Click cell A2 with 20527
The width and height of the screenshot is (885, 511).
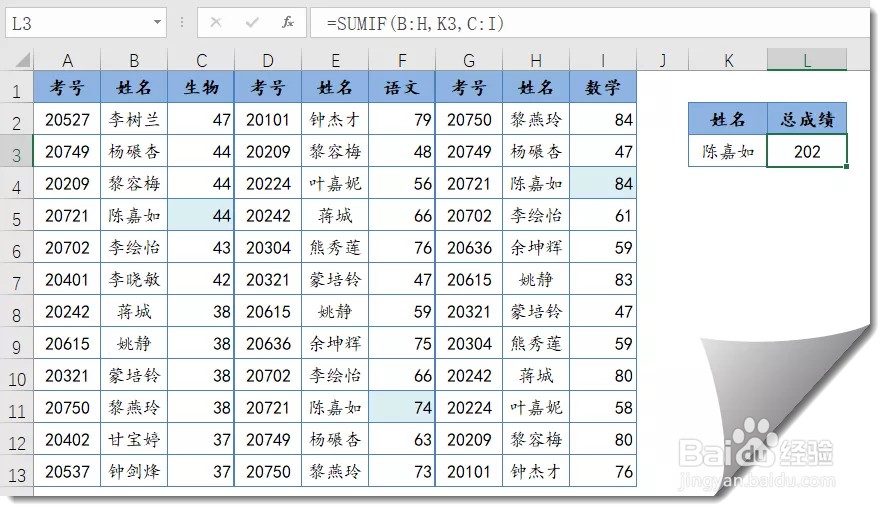67,119
